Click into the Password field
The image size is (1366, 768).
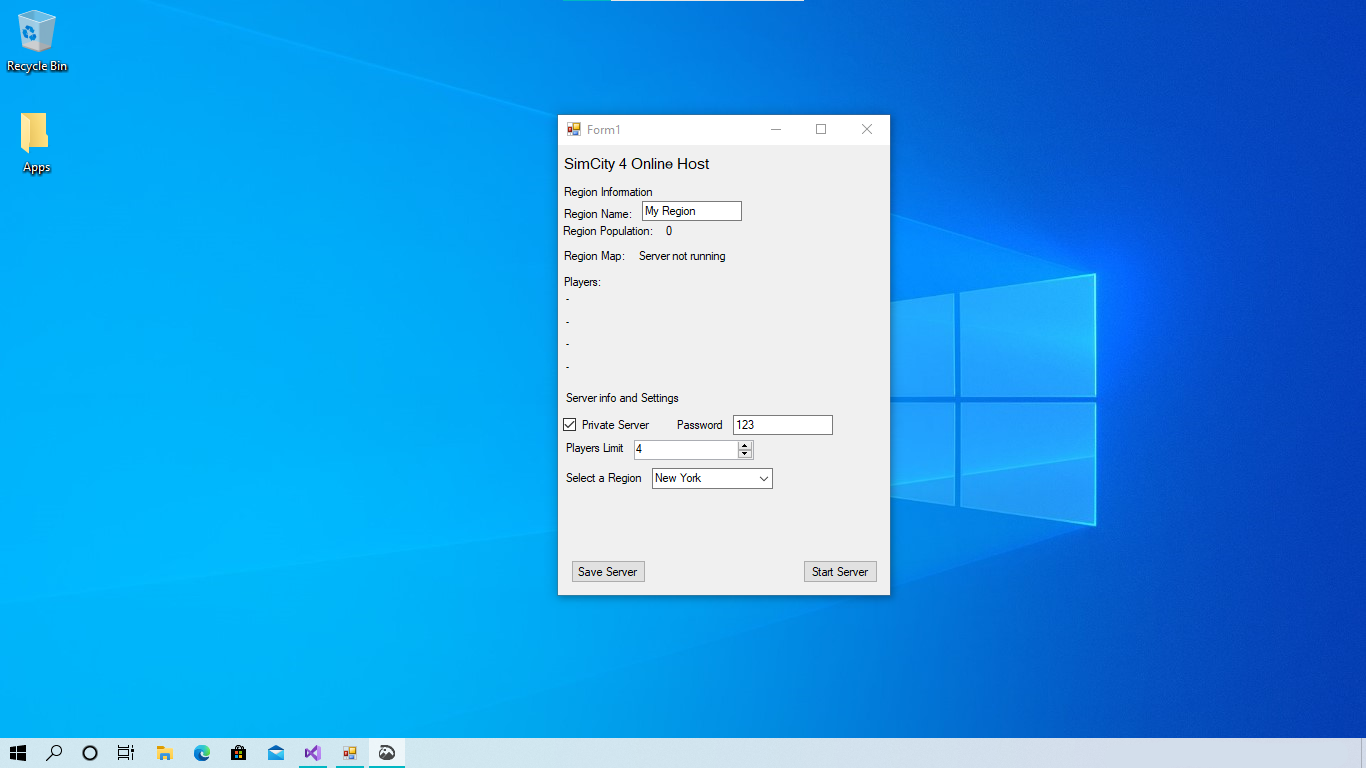(x=783, y=425)
